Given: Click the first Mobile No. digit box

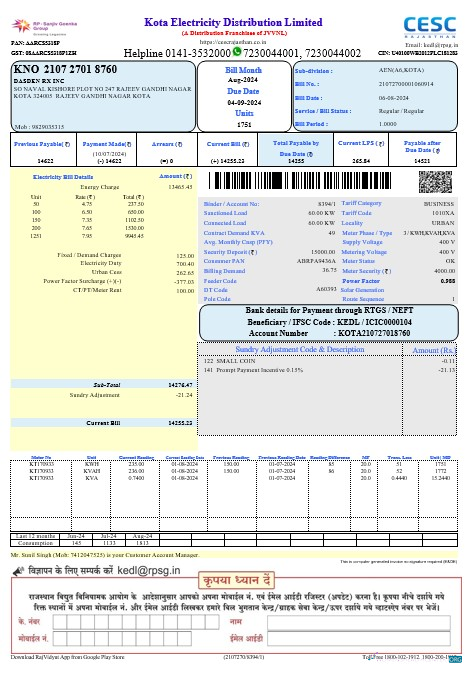Looking at the screenshot, I should tap(60, 638).
